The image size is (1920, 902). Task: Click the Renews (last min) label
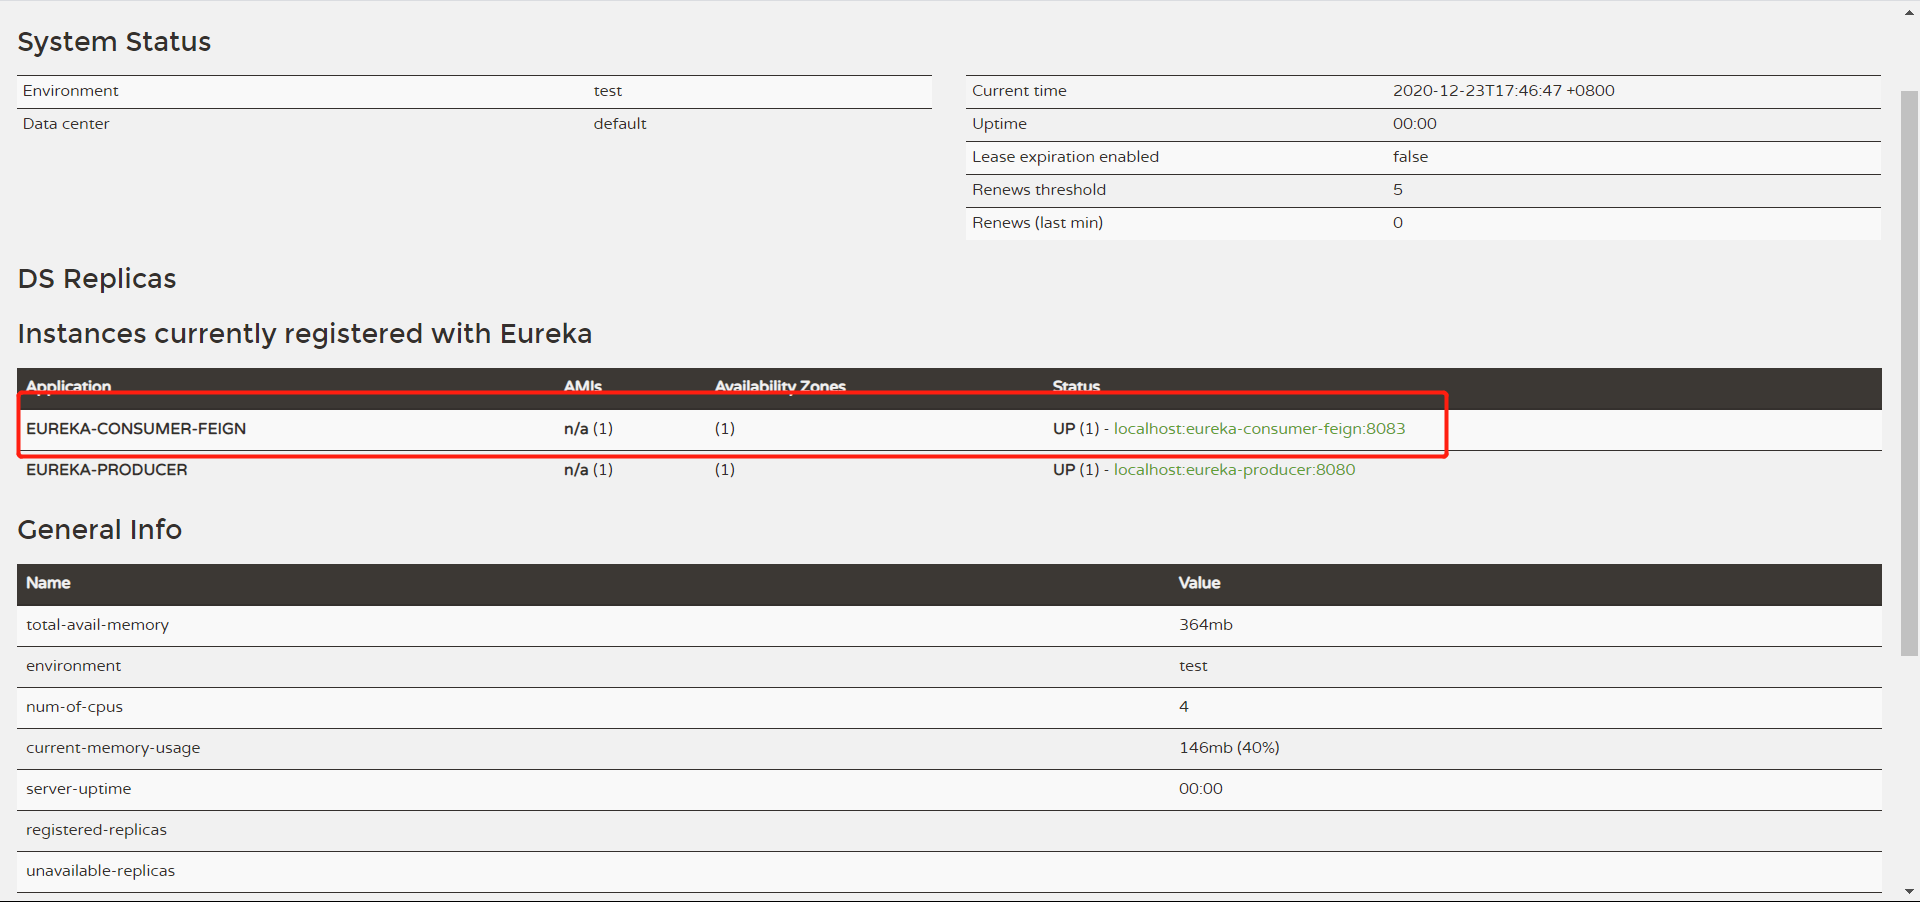pyautogui.click(x=1037, y=222)
